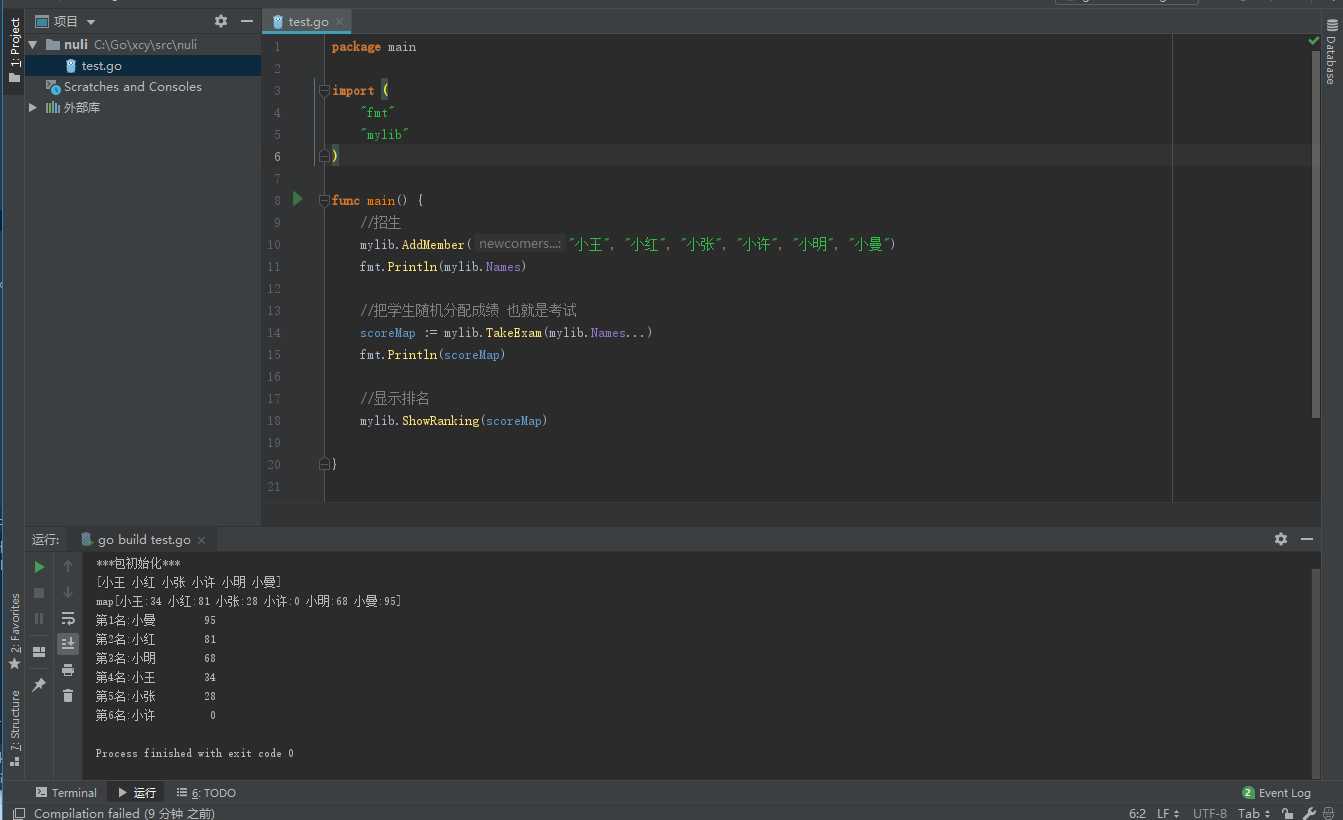Toggle soft-wrap in the Run console
Viewport: 1343px width, 820px height.
[68, 618]
